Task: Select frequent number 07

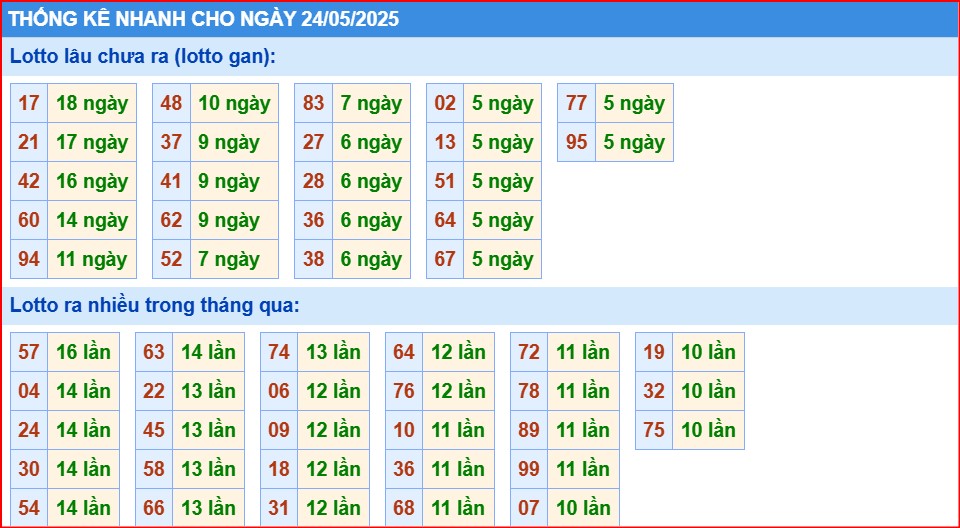Action: (529, 508)
